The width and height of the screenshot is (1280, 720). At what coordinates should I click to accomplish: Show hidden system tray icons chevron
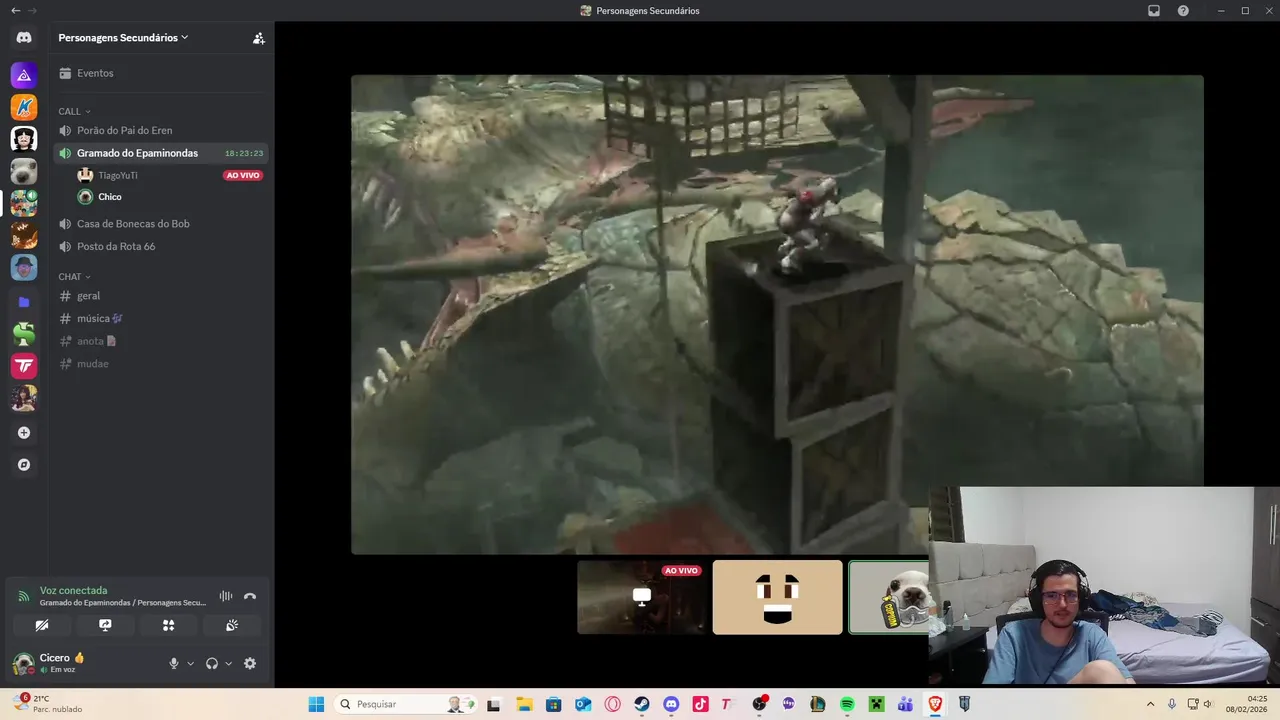pos(1150,704)
